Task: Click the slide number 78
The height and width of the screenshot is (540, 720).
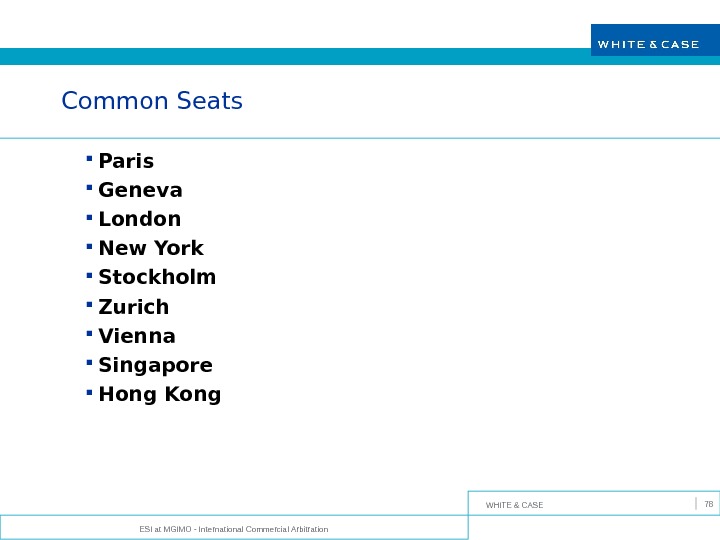Action: click(708, 504)
